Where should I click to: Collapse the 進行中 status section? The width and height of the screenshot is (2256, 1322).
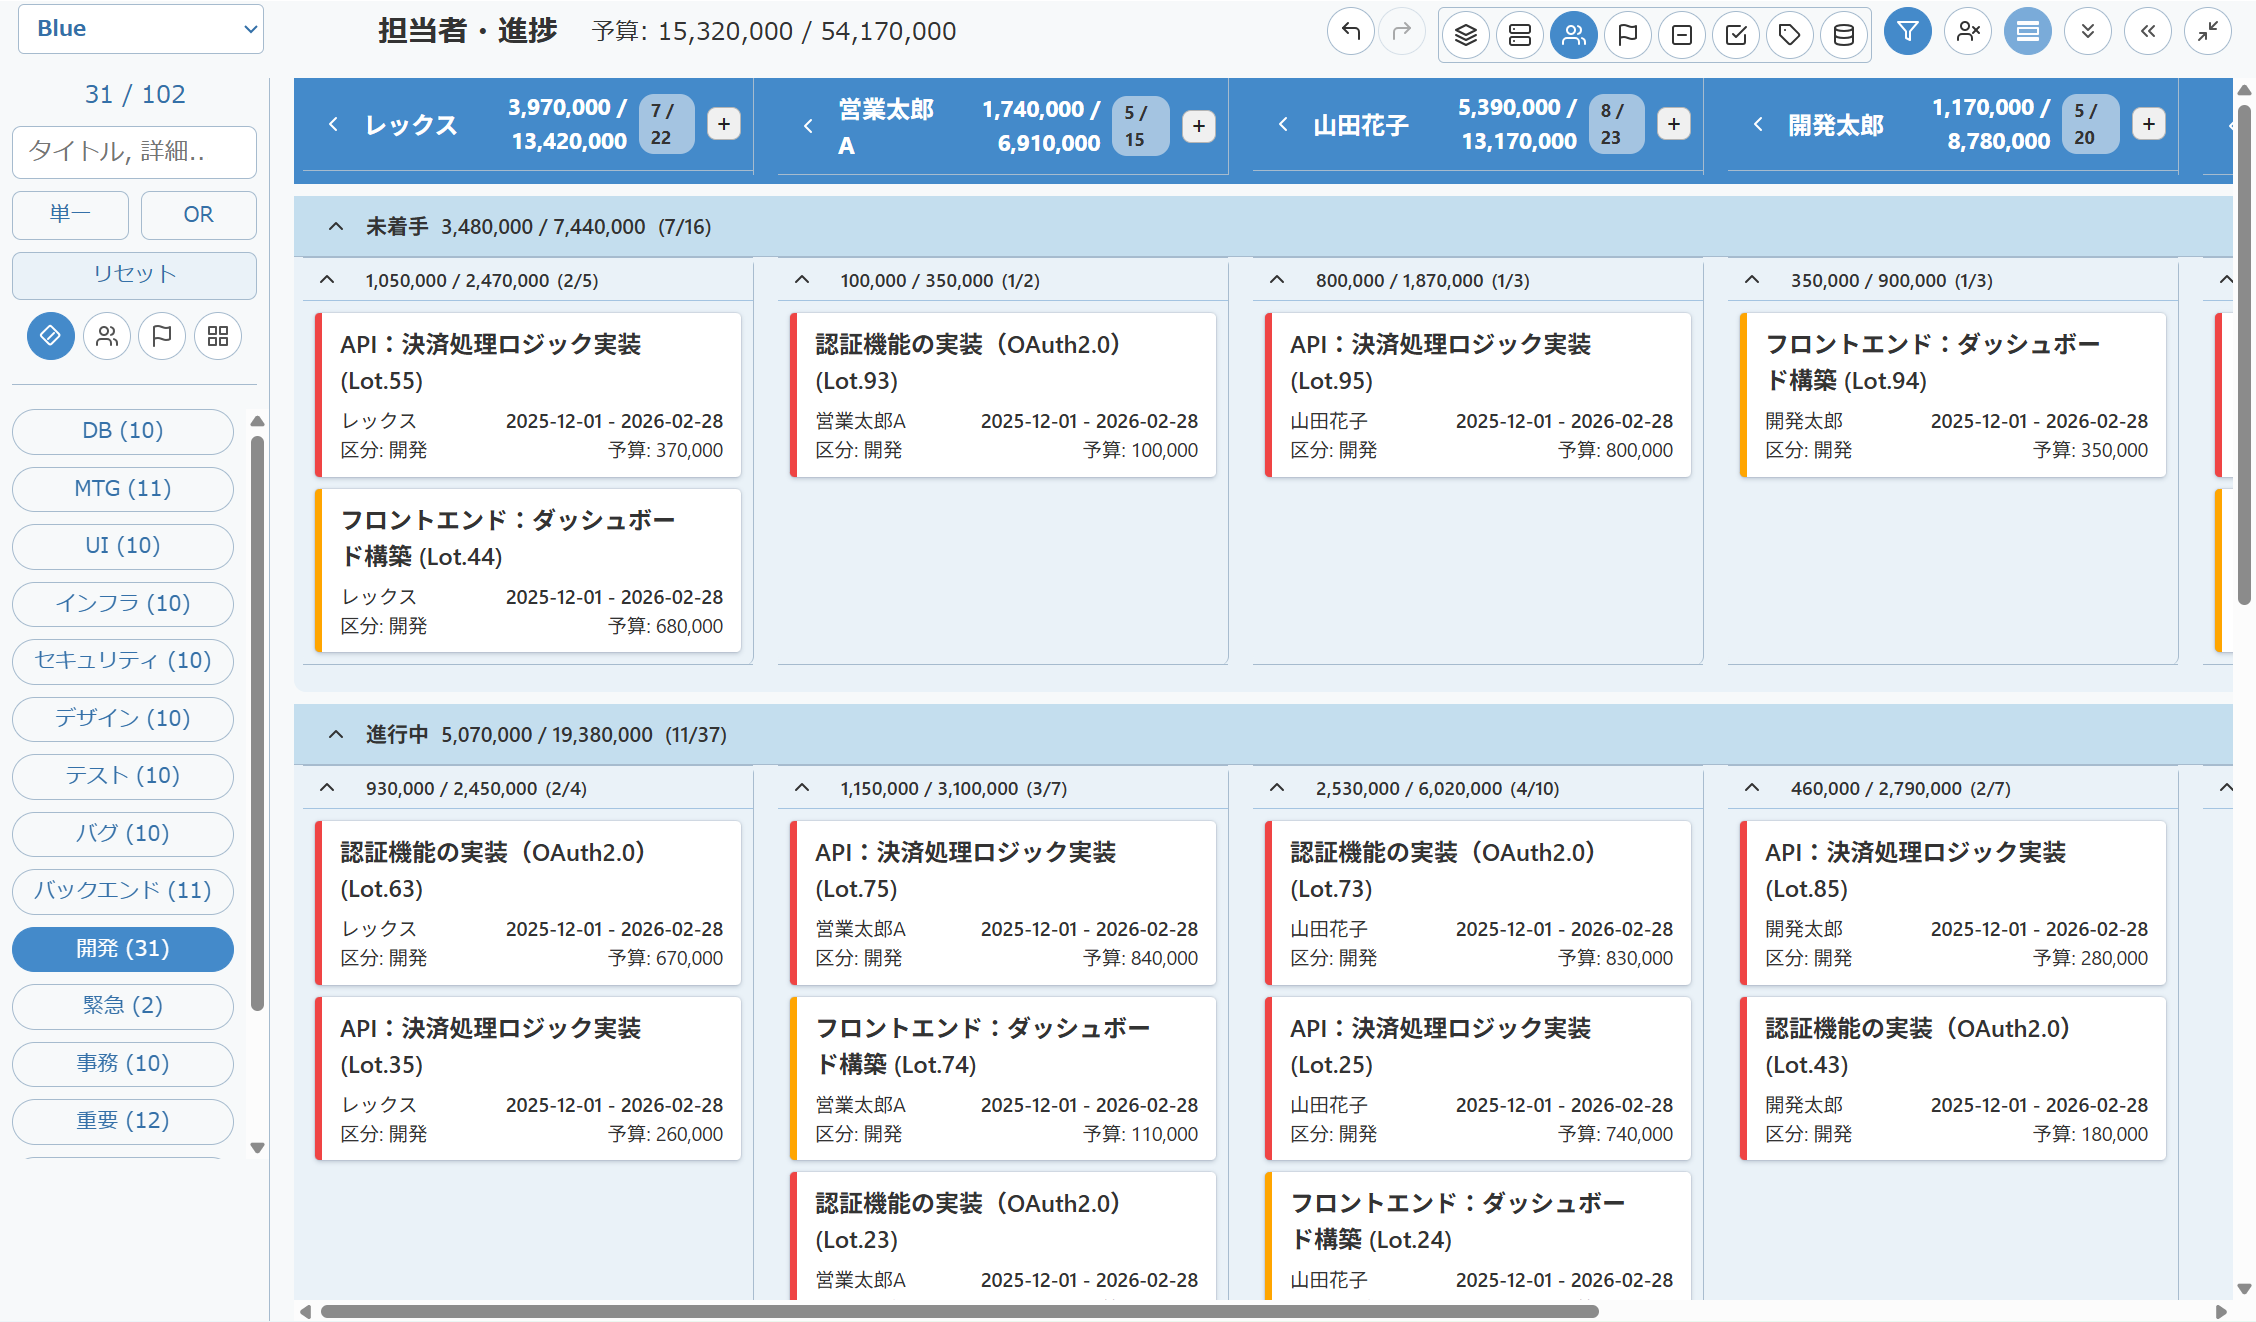[x=336, y=735]
